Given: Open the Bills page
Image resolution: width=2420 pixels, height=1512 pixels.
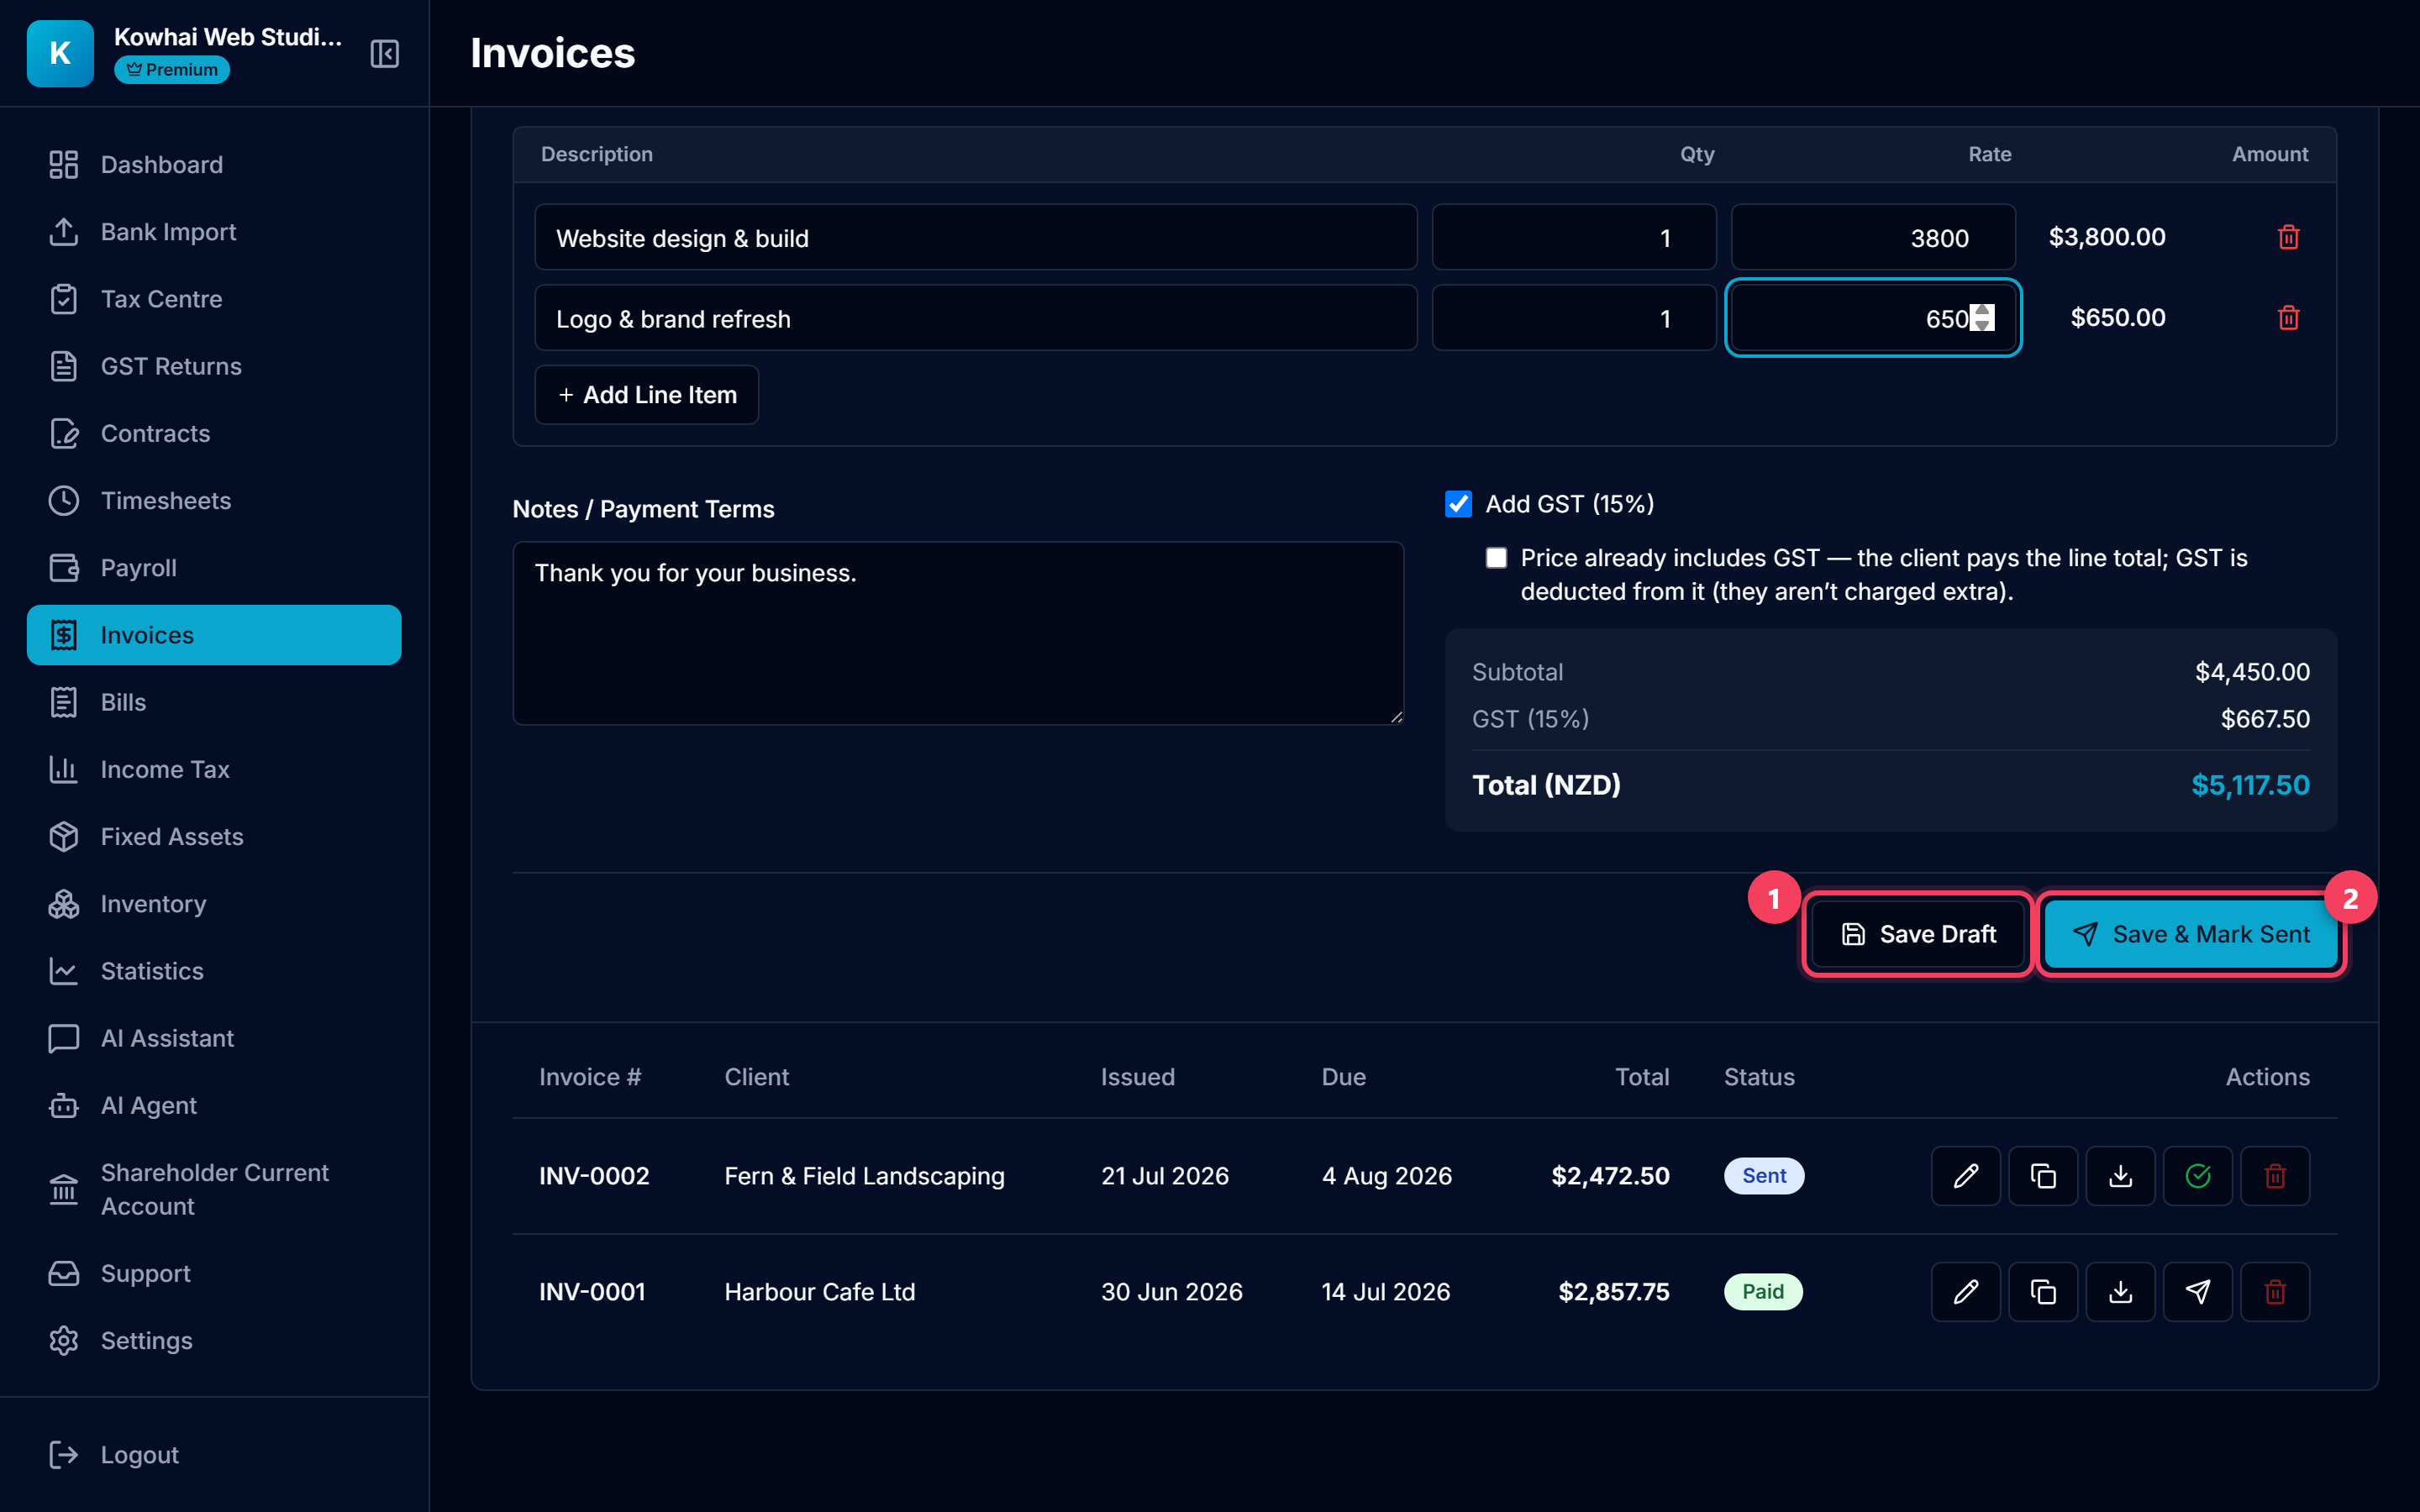Looking at the screenshot, I should coord(214,702).
